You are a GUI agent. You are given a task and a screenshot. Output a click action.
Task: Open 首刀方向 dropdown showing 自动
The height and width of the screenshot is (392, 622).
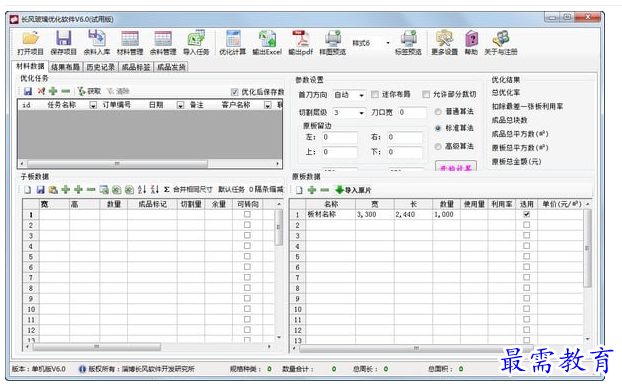[x=361, y=95]
